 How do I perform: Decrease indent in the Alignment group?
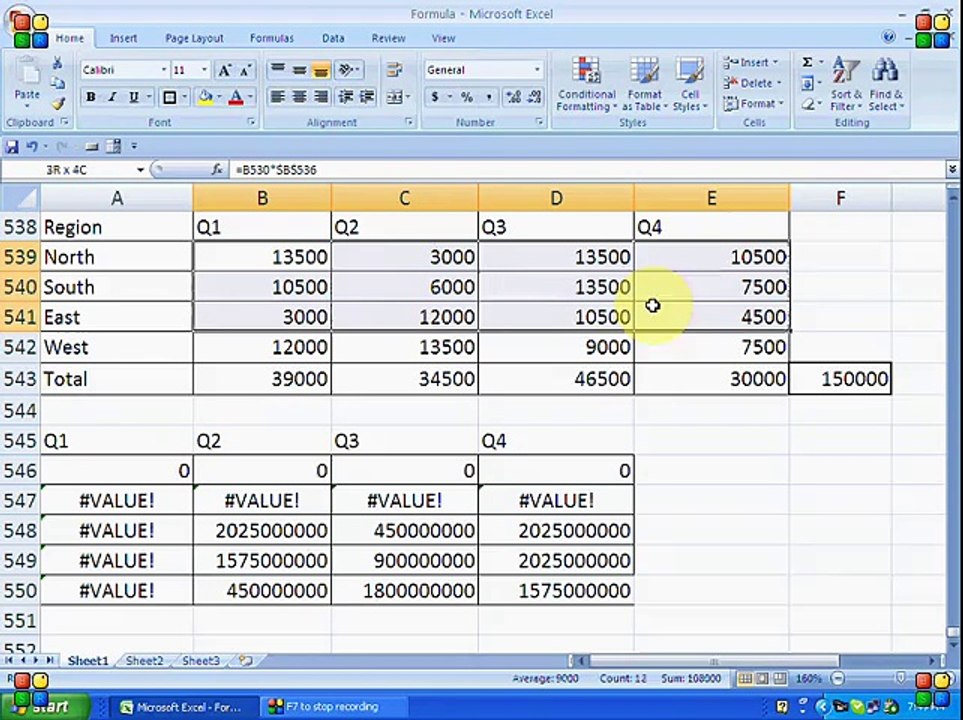coord(346,96)
